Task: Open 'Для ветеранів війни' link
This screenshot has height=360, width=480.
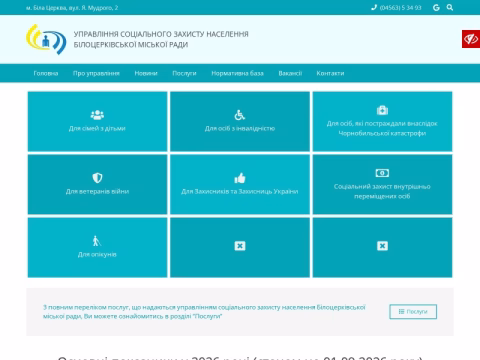Action: (97, 191)
